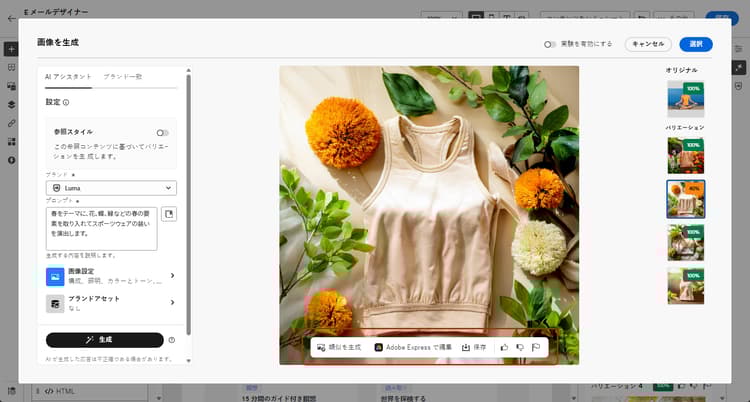The image size is (750, 402).
Task: Select the original yoga image thumbnail
Action: [686, 100]
